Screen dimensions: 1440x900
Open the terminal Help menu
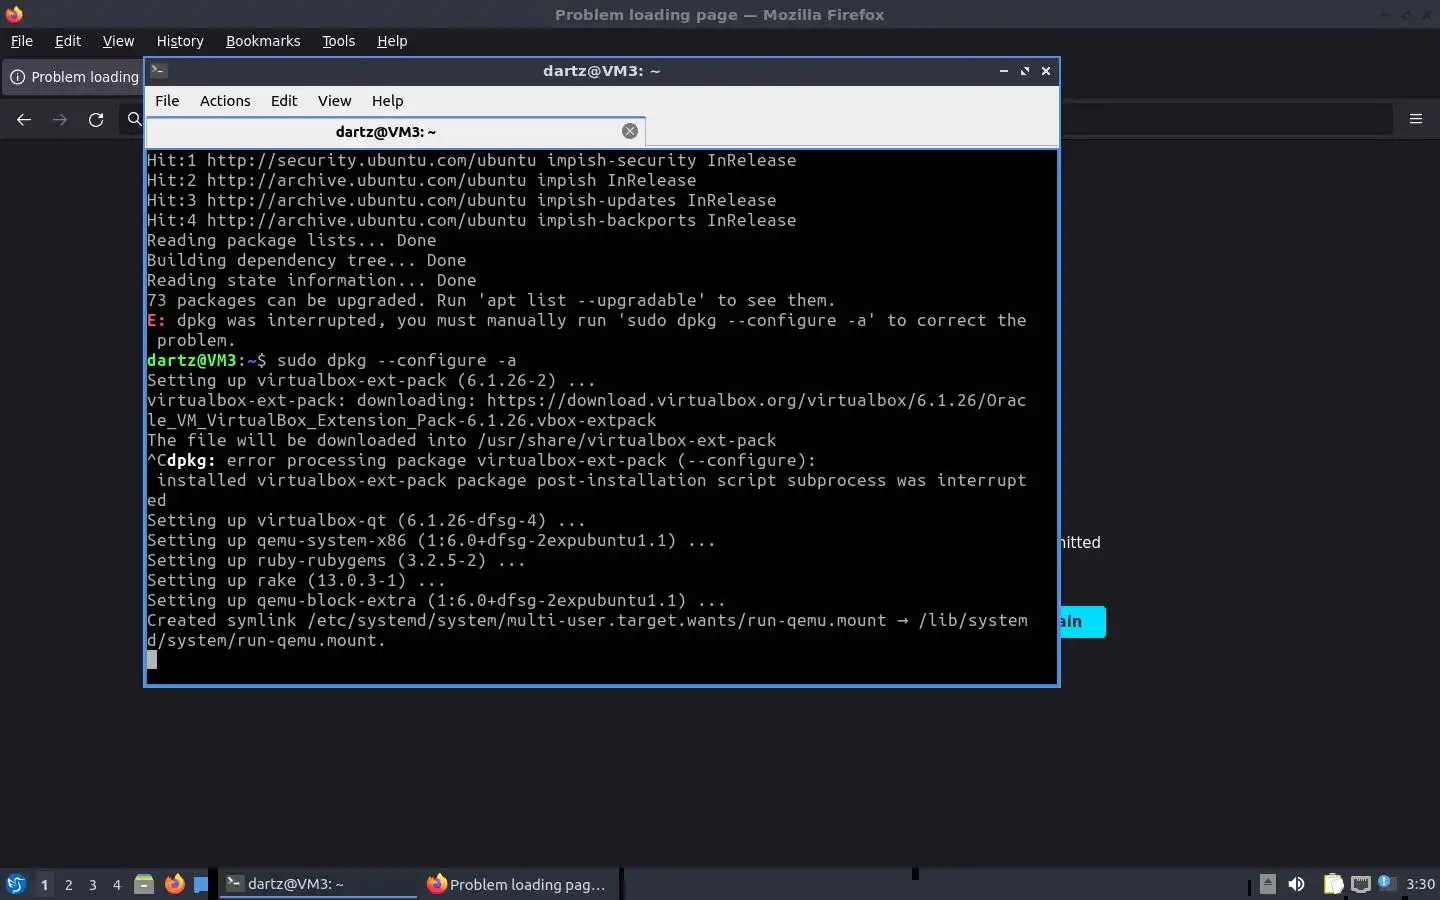click(387, 101)
